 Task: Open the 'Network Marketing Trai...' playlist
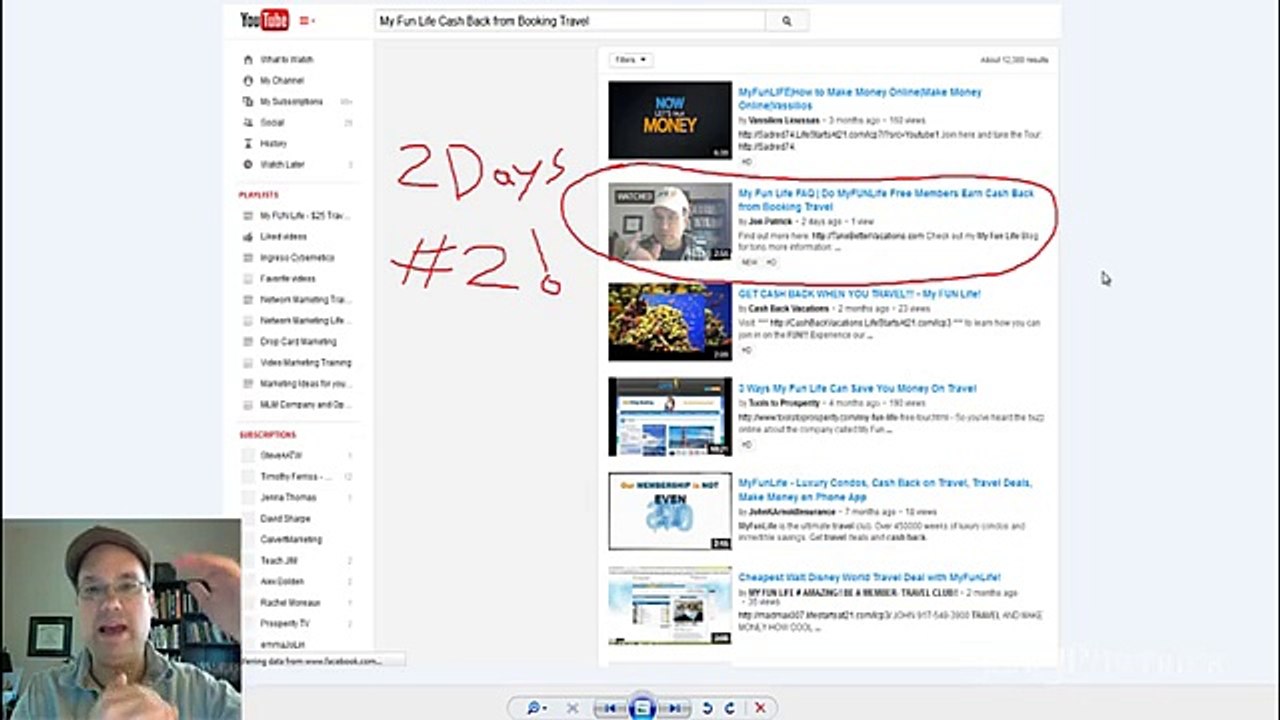(305, 300)
